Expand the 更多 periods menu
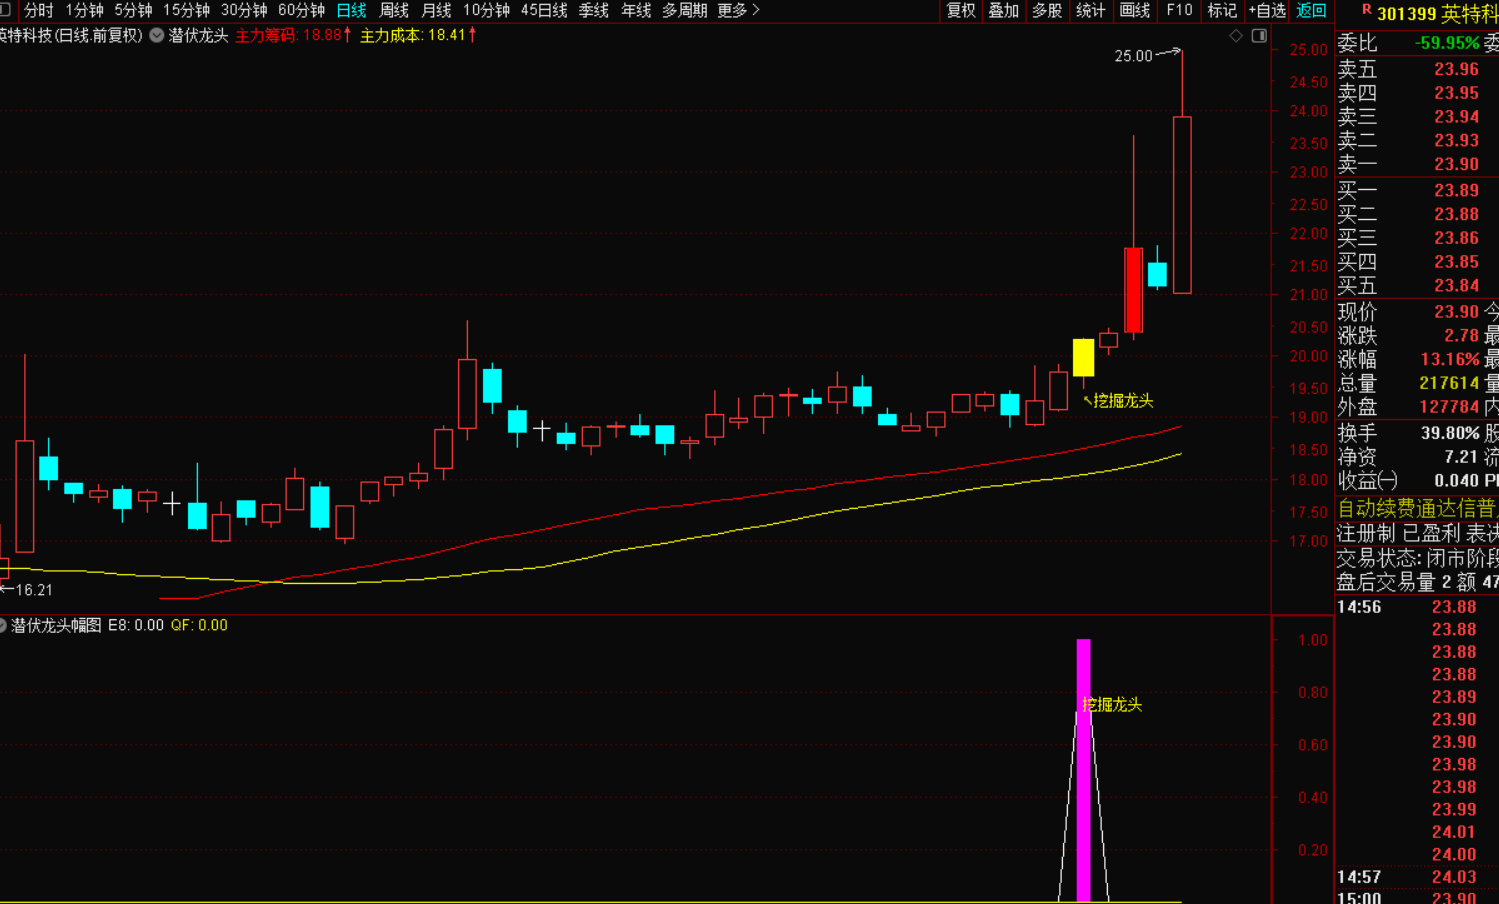The image size is (1499, 904). 738,10
